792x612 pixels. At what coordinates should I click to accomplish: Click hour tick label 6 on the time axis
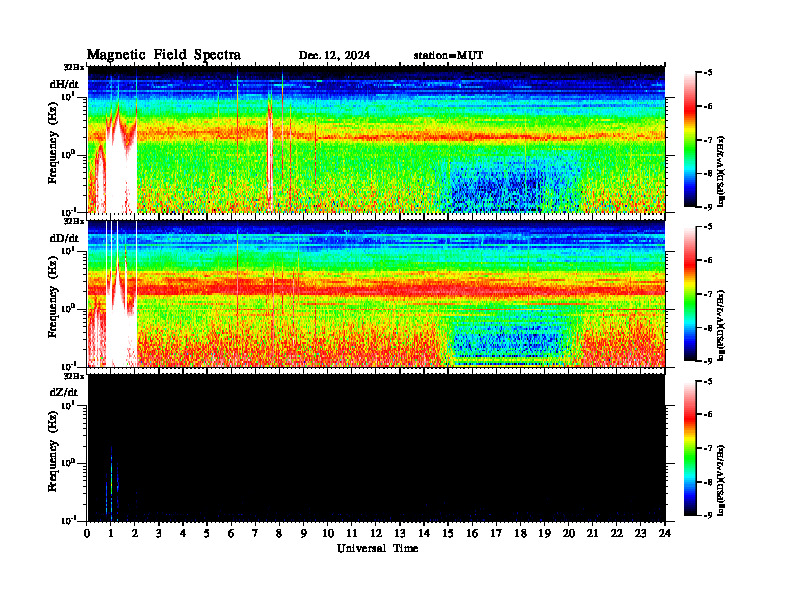click(x=231, y=533)
